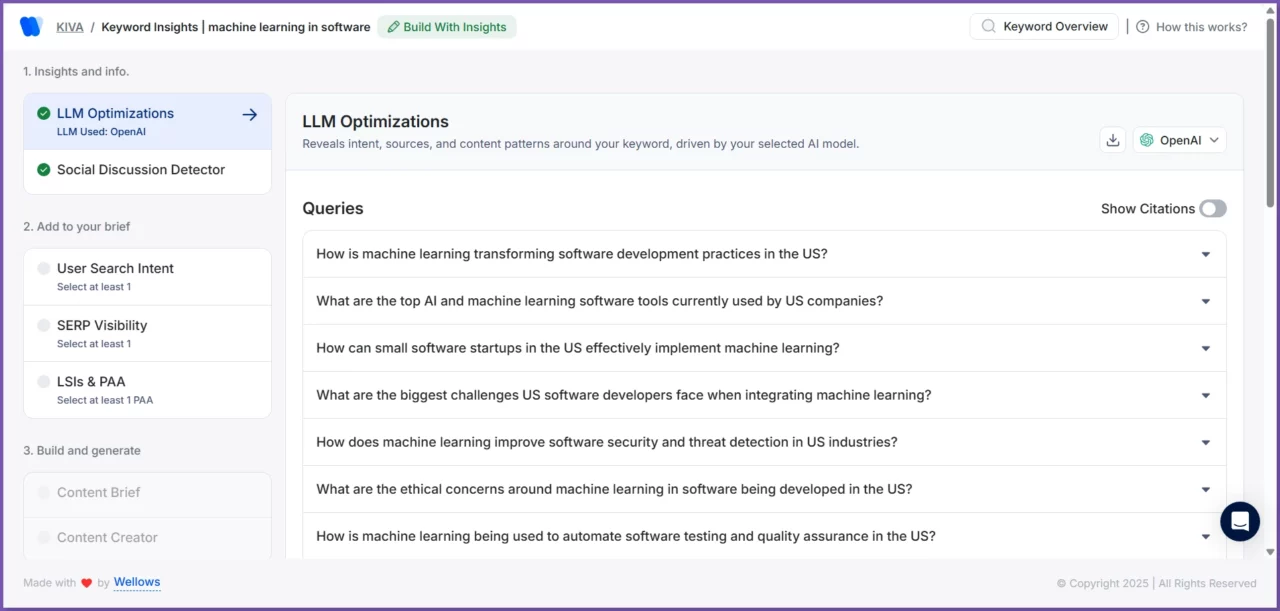Expand the query about machine learning transforming software development
The height and width of the screenshot is (611, 1280).
tap(1205, 254)
